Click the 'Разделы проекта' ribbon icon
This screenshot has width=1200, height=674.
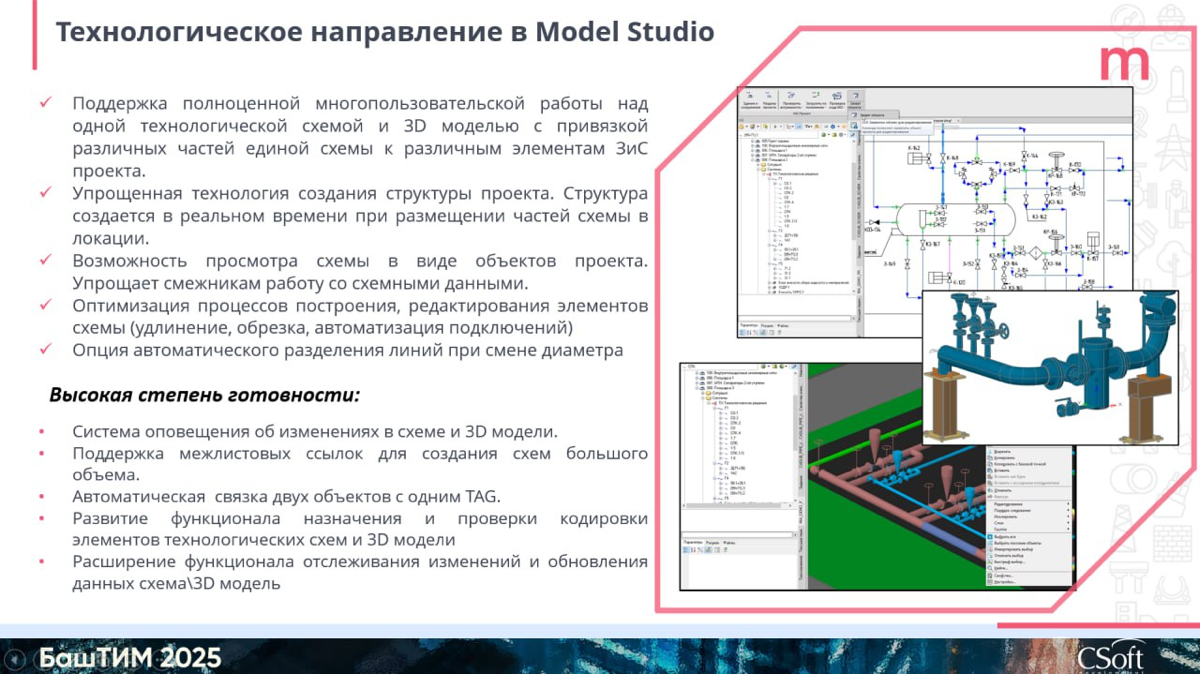click(x=770, y=97)
